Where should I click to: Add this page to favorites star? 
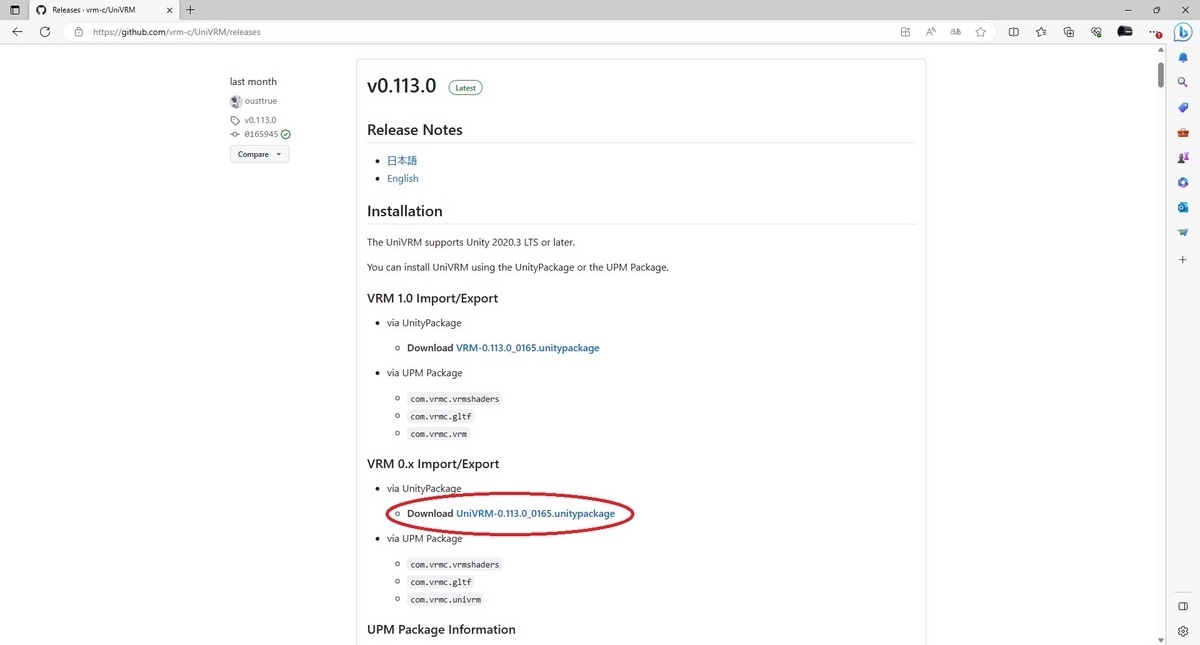pos(980,32)
